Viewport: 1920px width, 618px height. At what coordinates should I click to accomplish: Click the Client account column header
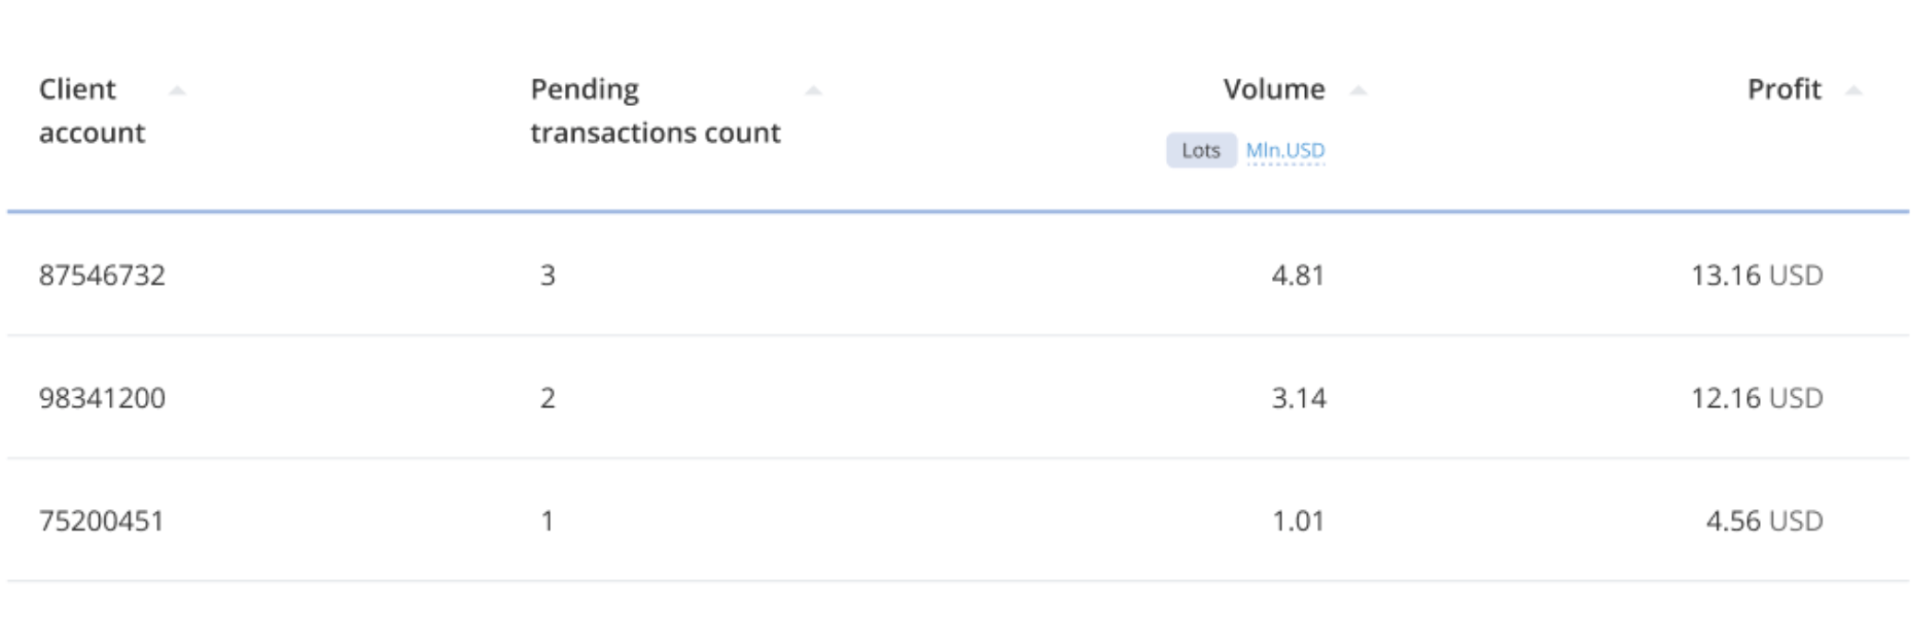pos(92,111)
